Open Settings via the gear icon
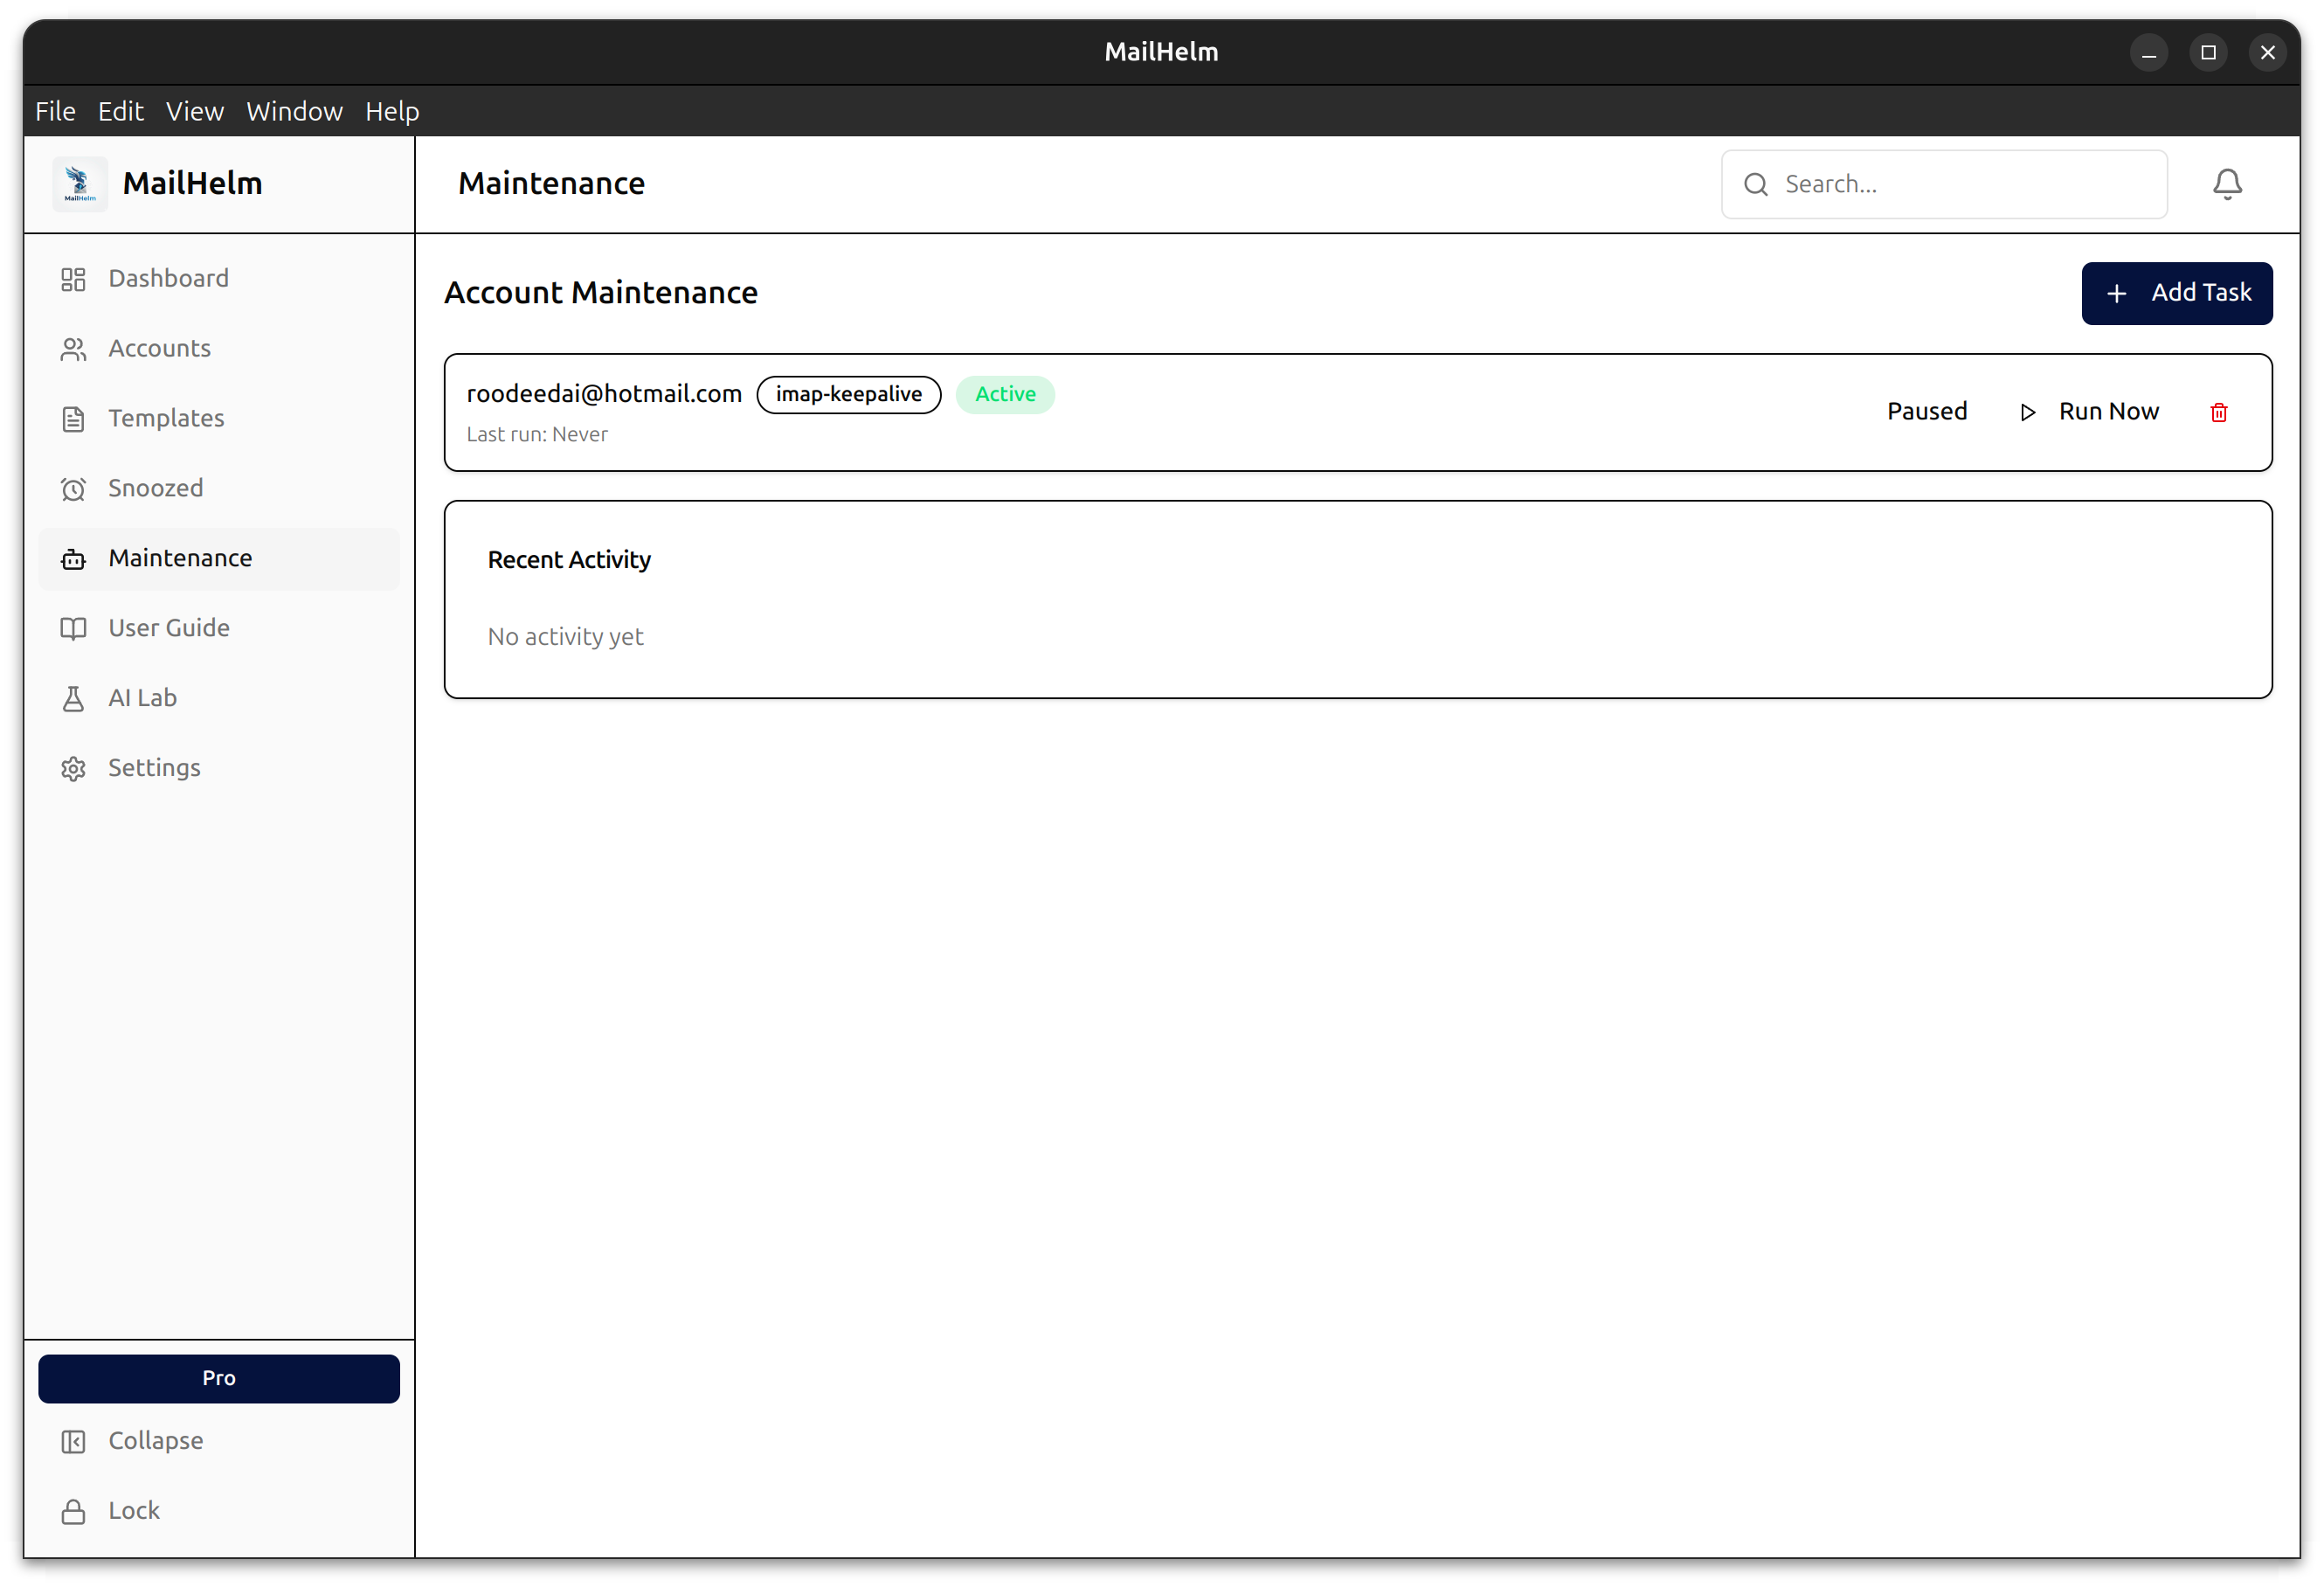This screenshot has height=1587, width=2324. 73,768
